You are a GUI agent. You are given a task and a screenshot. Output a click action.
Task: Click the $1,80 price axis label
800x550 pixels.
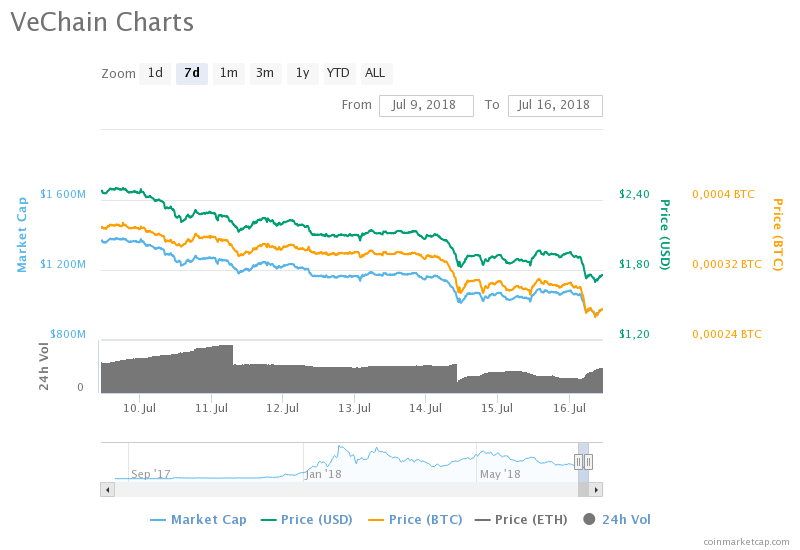pyautogui.click(x=634, y=264)
